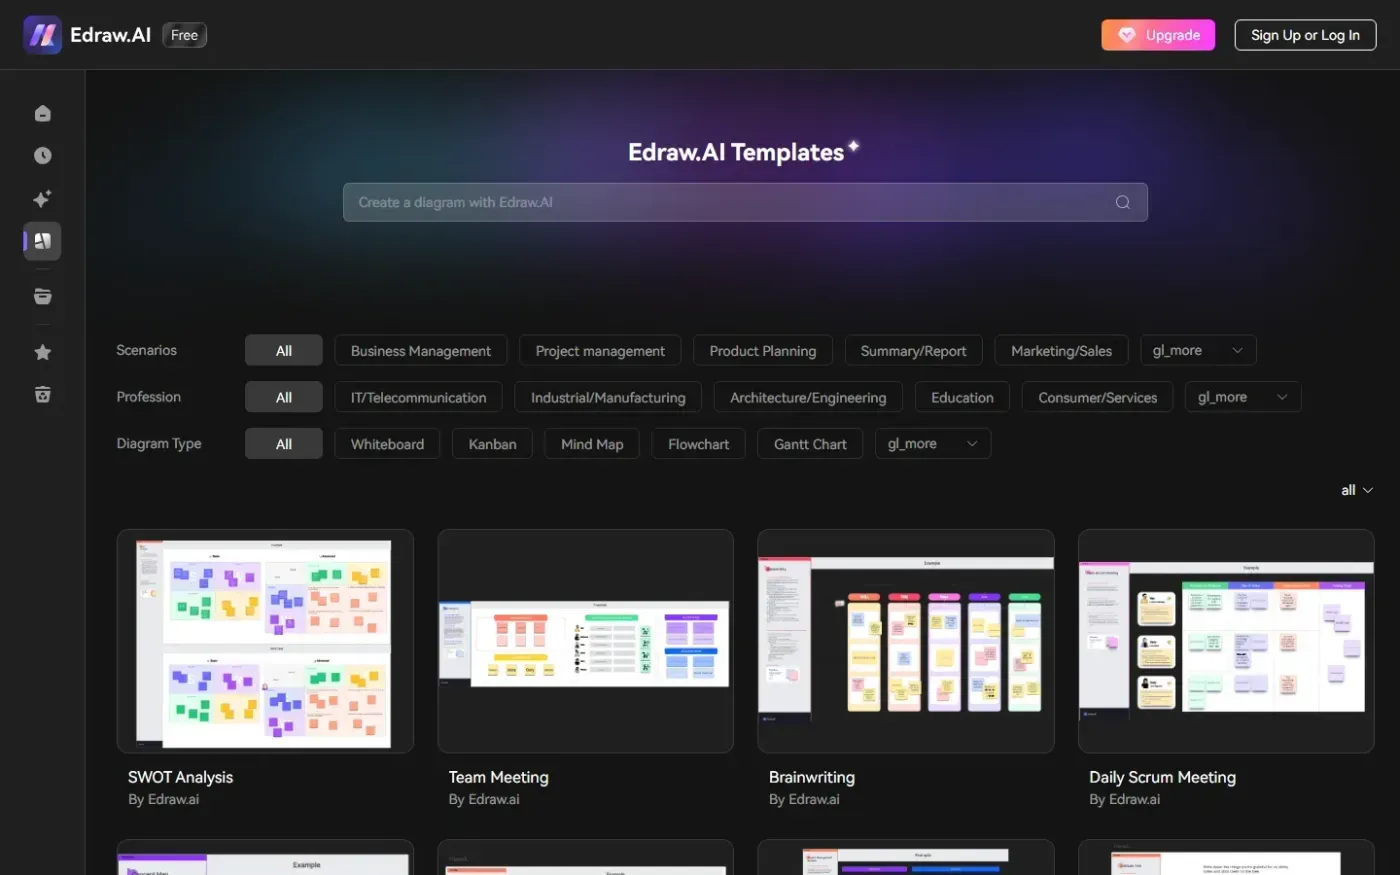1400x875 pixels.
Task: Filter by Business Management scenario
Action: [x=421, y=351]
